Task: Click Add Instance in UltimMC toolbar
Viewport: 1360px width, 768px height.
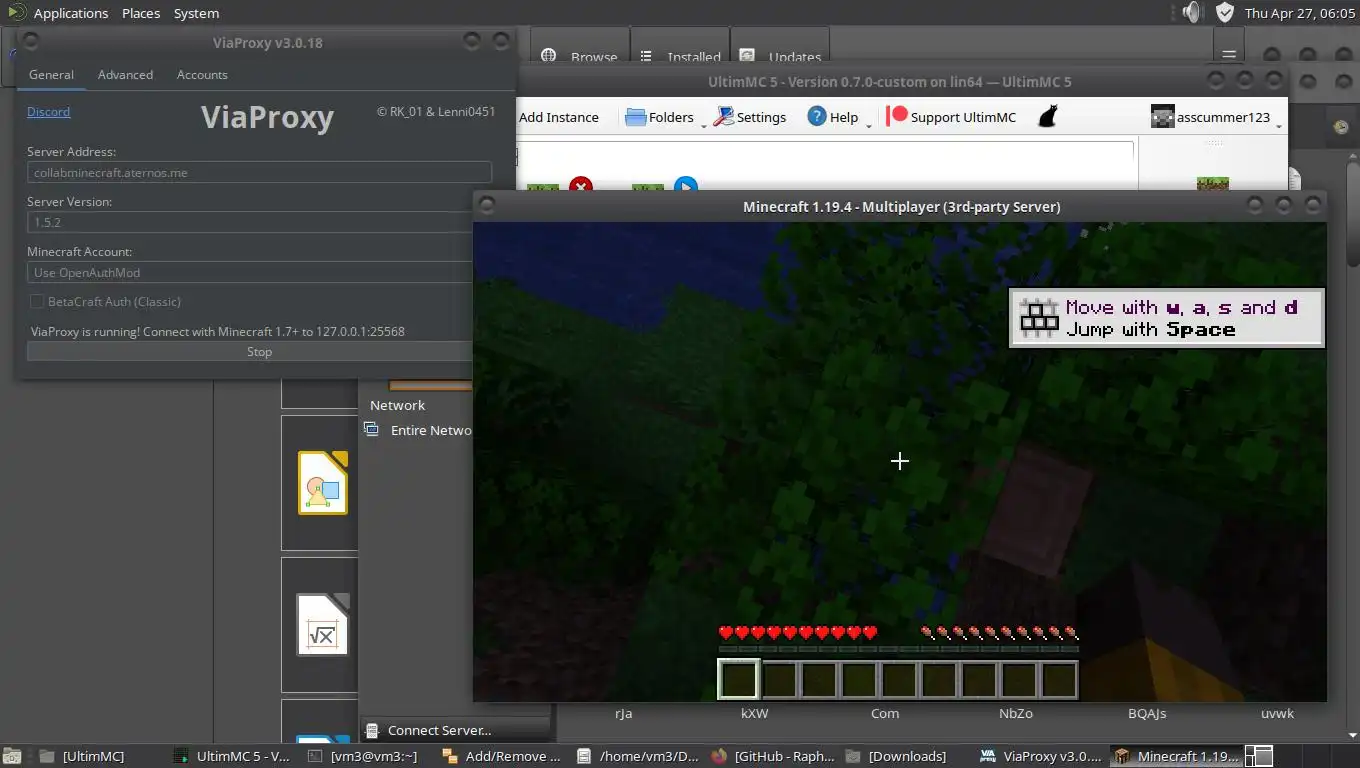Action: click(558, 117)
